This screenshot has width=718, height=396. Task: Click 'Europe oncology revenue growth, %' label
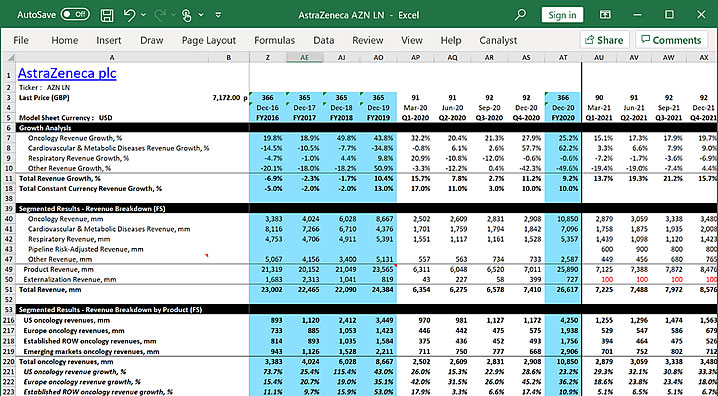click(x=82, y=382)
